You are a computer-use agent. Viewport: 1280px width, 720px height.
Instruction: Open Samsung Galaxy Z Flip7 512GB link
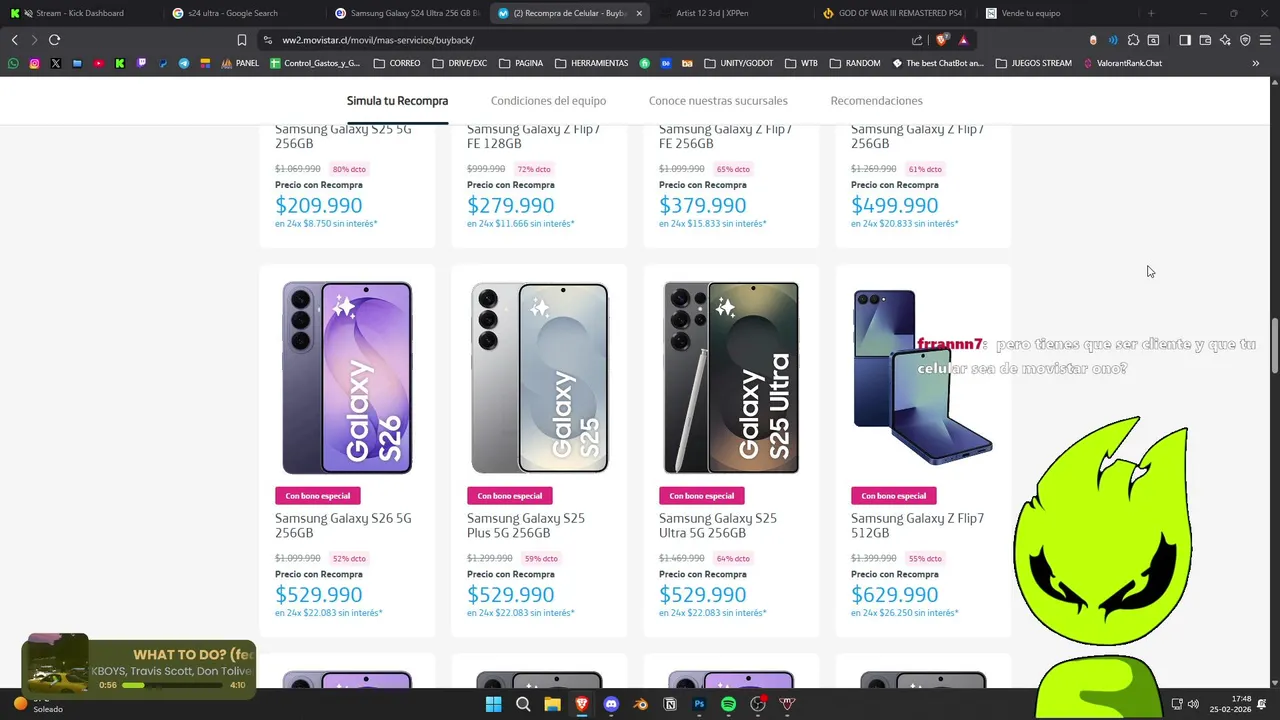pos(917,526)
